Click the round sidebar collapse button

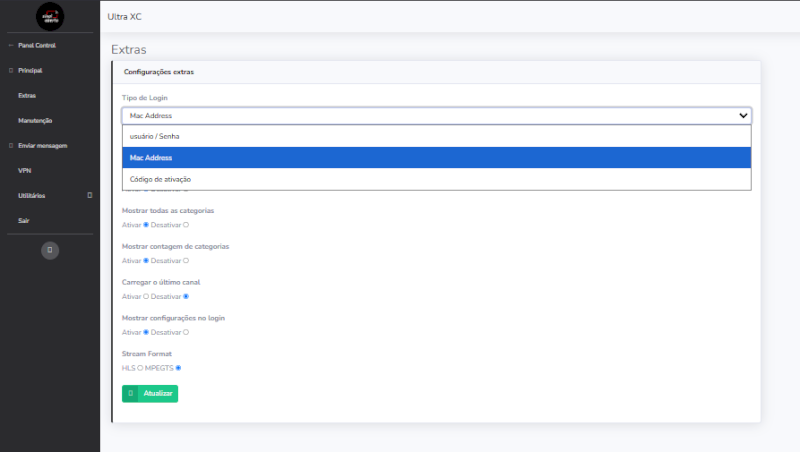(x=50, y=250)
